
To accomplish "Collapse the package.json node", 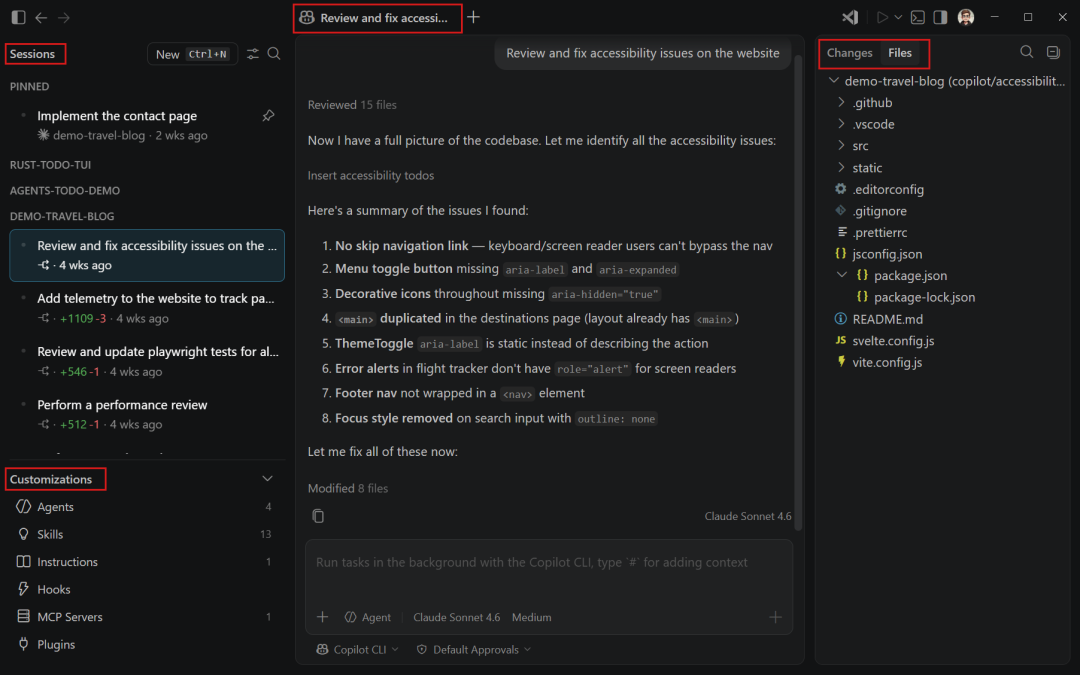I will pyautogui.click(x=841, y=276).
